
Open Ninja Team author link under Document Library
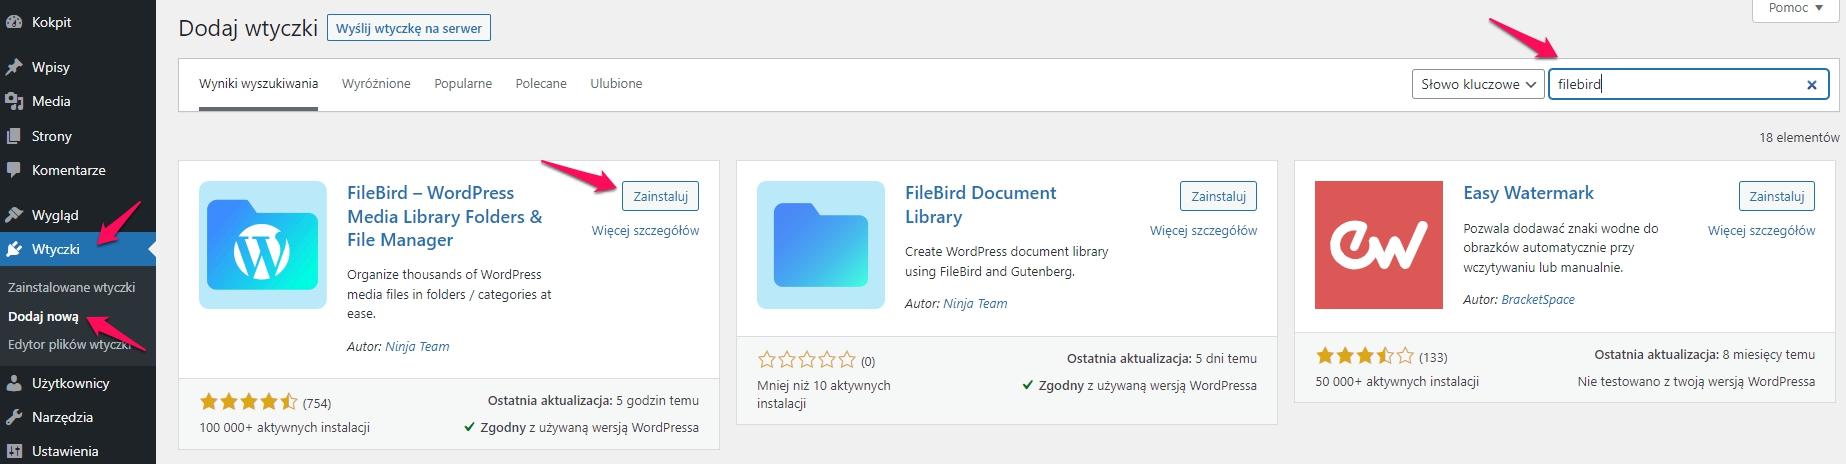pyautogui.click(x=975, y=304)
